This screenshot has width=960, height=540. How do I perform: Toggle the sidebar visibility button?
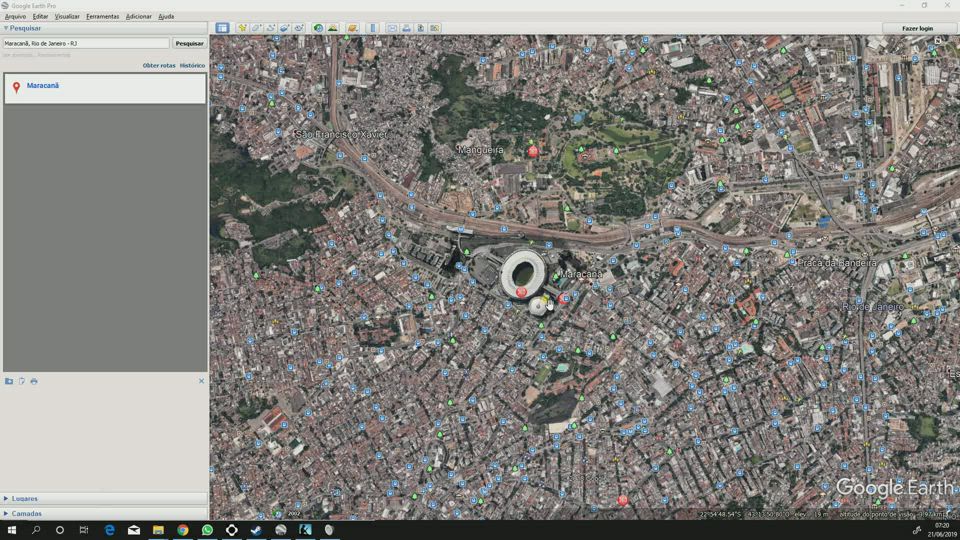pos(222,28)
